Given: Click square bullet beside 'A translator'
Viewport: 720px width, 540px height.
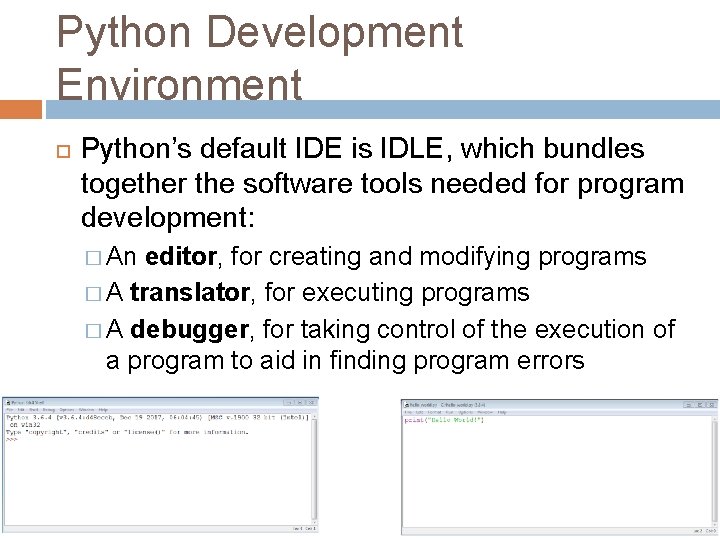Looking at the screenshot, I should pos(93,294).
